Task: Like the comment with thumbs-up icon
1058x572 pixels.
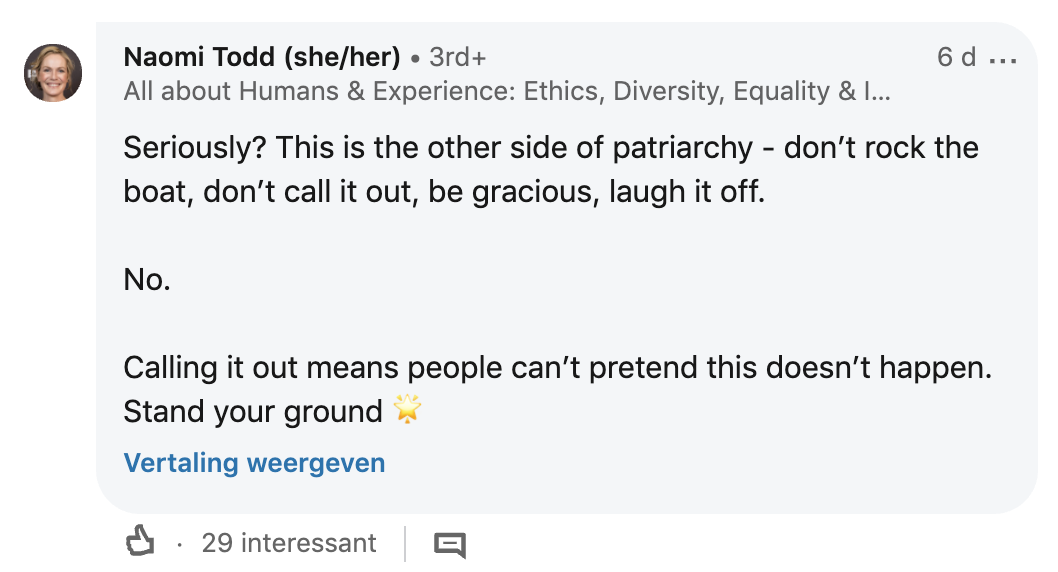Action: click(140, 543)
